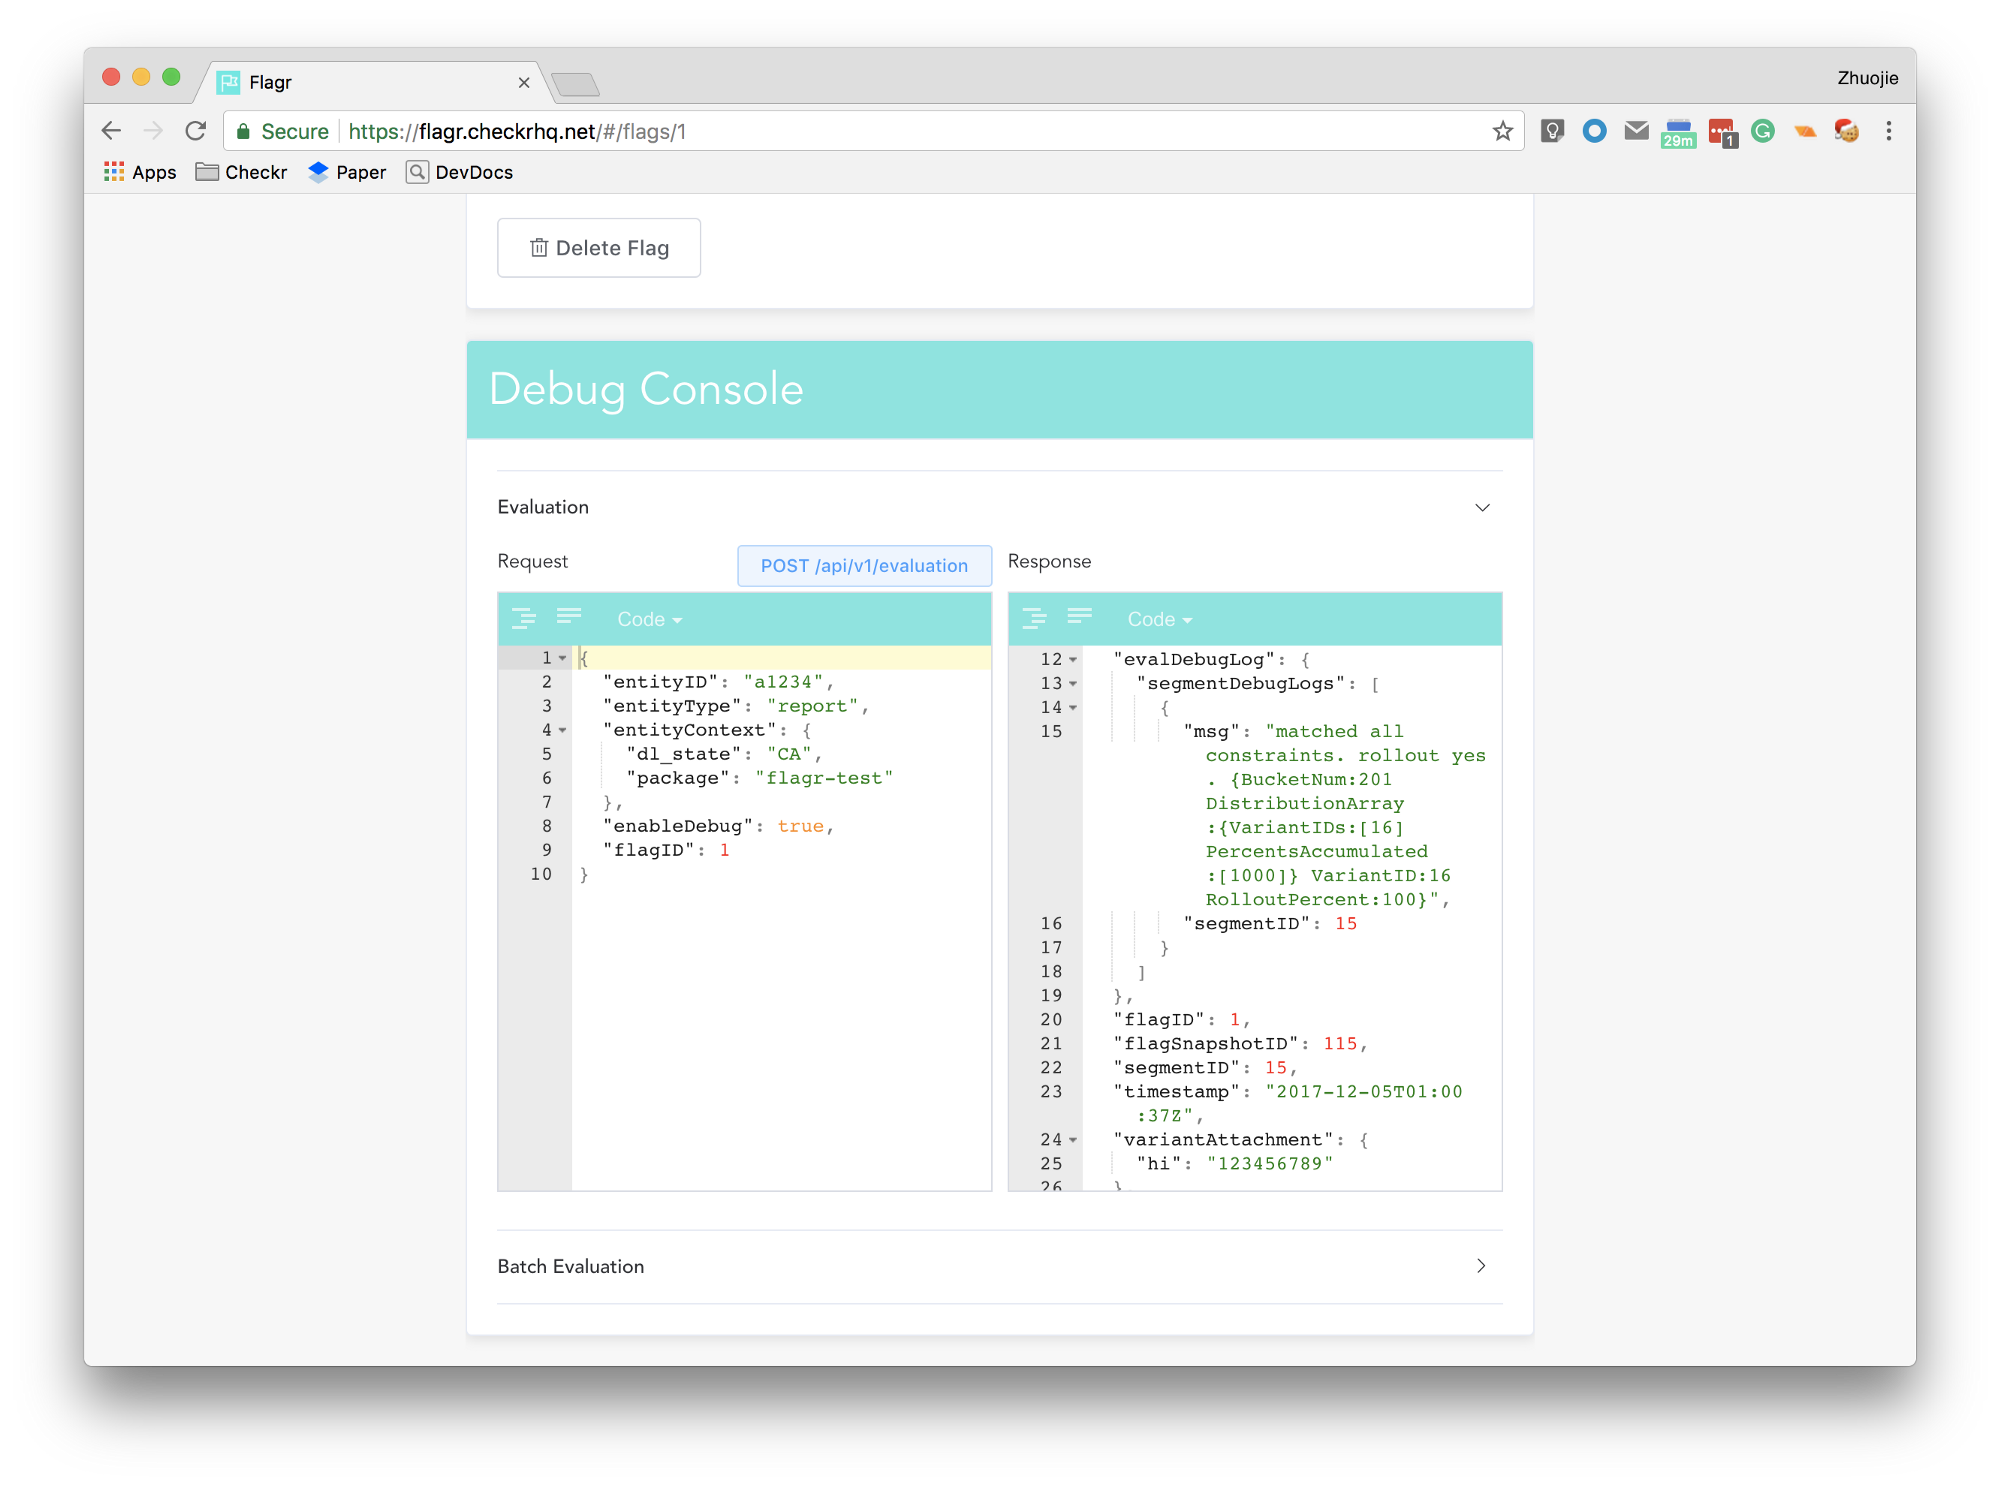Fold the evalDebugLog block at line 12
Viewport: 2000px width, 1486px height.
tap(1073, 660)
